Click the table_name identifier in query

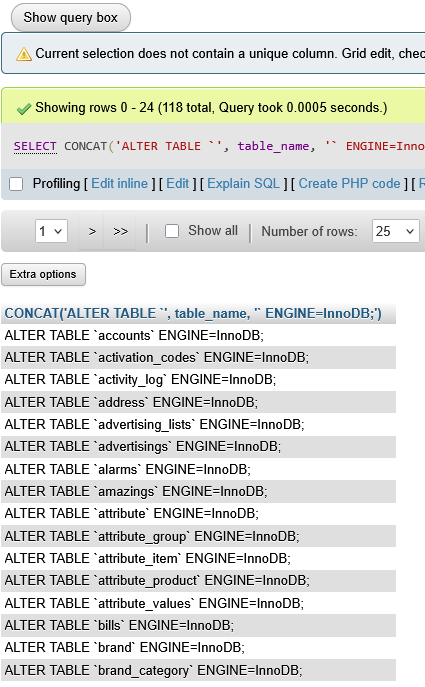(273, 146)
